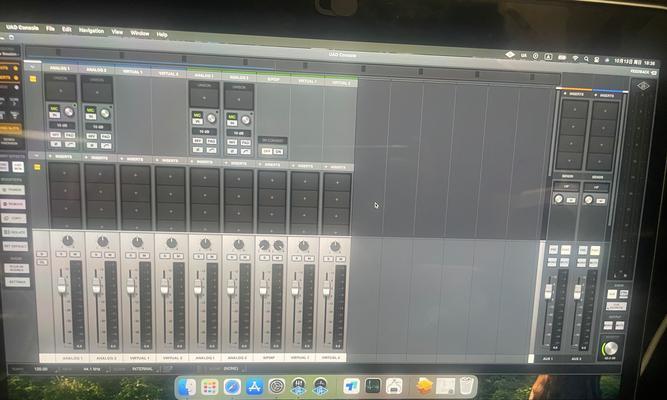667x400 pixels.
Task: Open Inserts menu on the AUX 1 channel
Action: [x=575, y=94]
